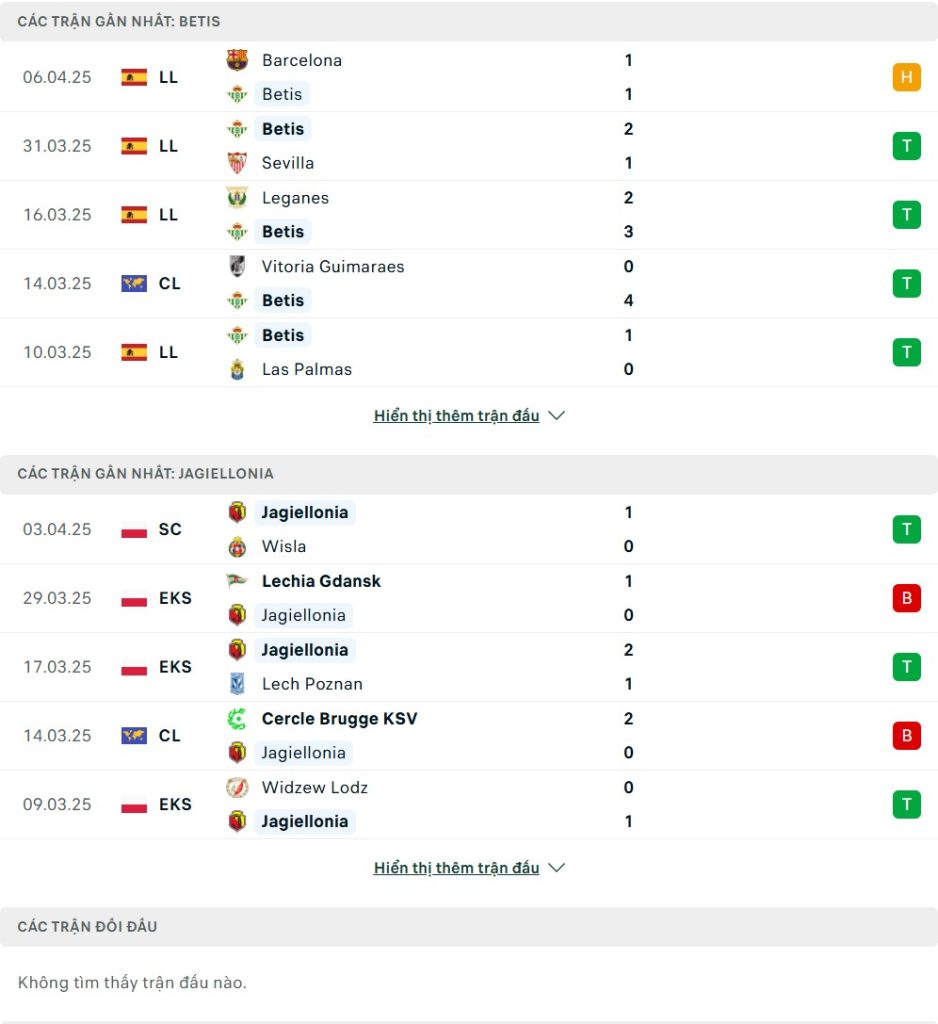Click the orange H draw result badge
This screenshot has height=1024, width=938.
pos(907,77)
